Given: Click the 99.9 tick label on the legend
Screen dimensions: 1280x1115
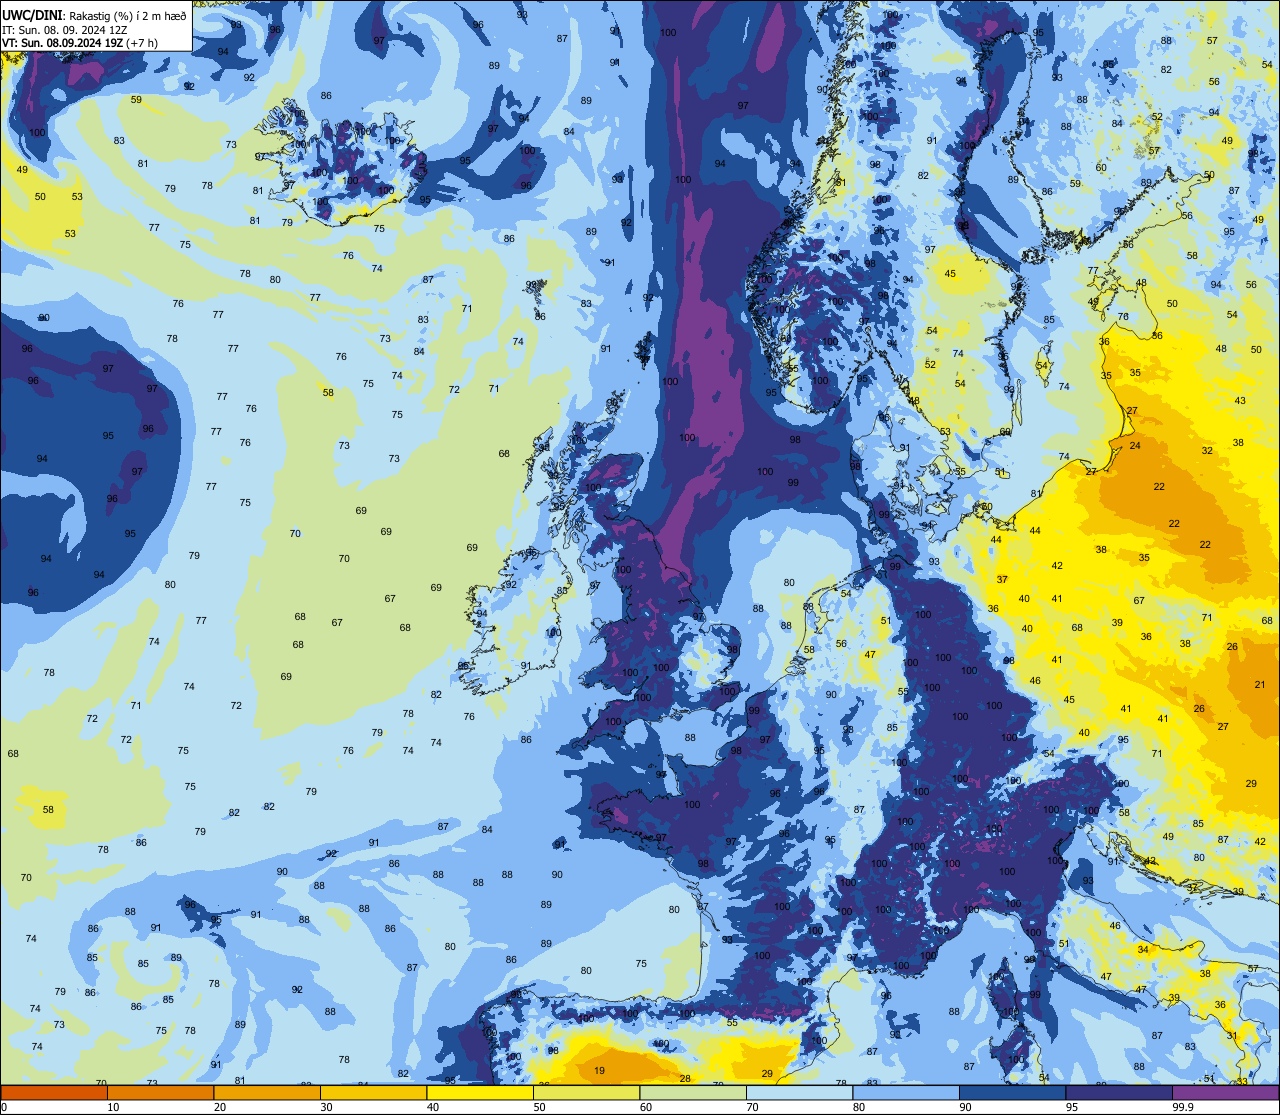Looking at the screenshot, I should pos(1183,1107).
